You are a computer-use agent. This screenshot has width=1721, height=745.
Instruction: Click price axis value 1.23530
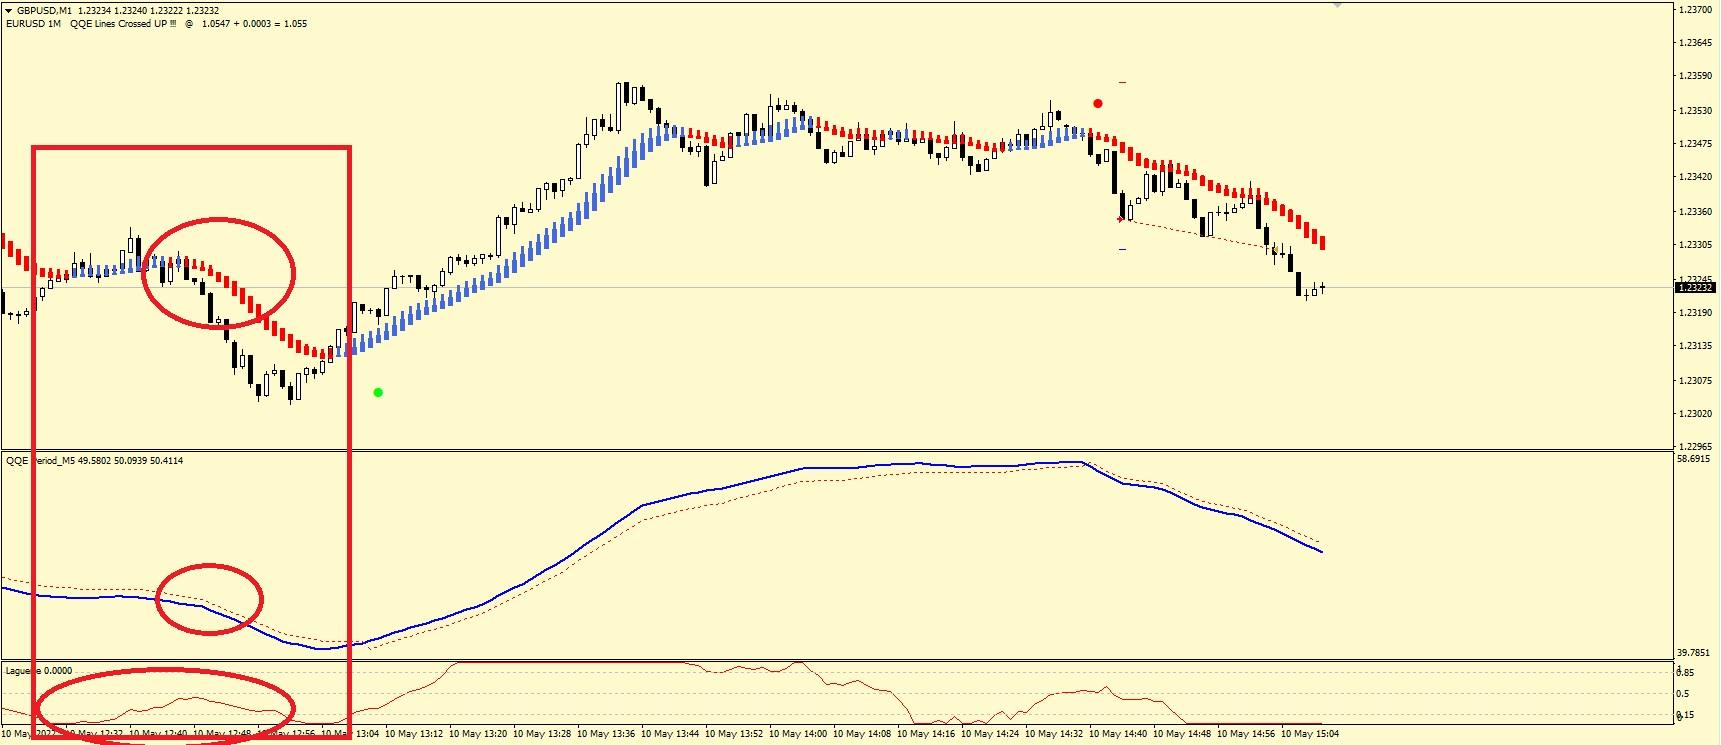pos(1695,111)
